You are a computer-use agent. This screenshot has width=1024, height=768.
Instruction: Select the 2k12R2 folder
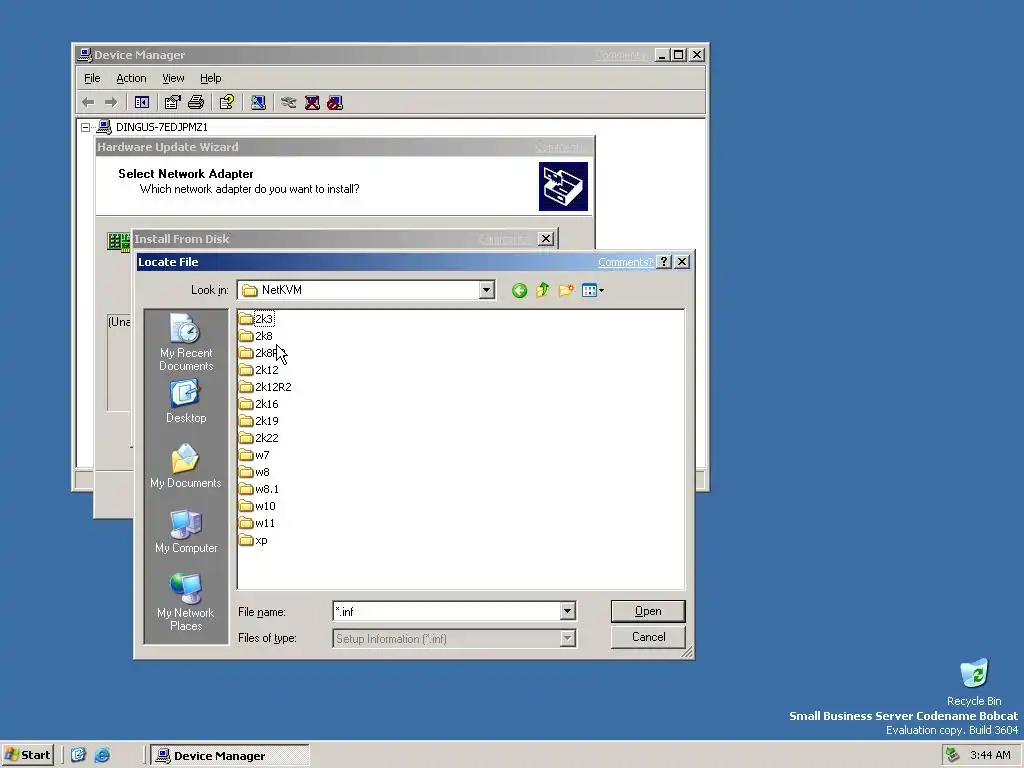pos(265,387)
